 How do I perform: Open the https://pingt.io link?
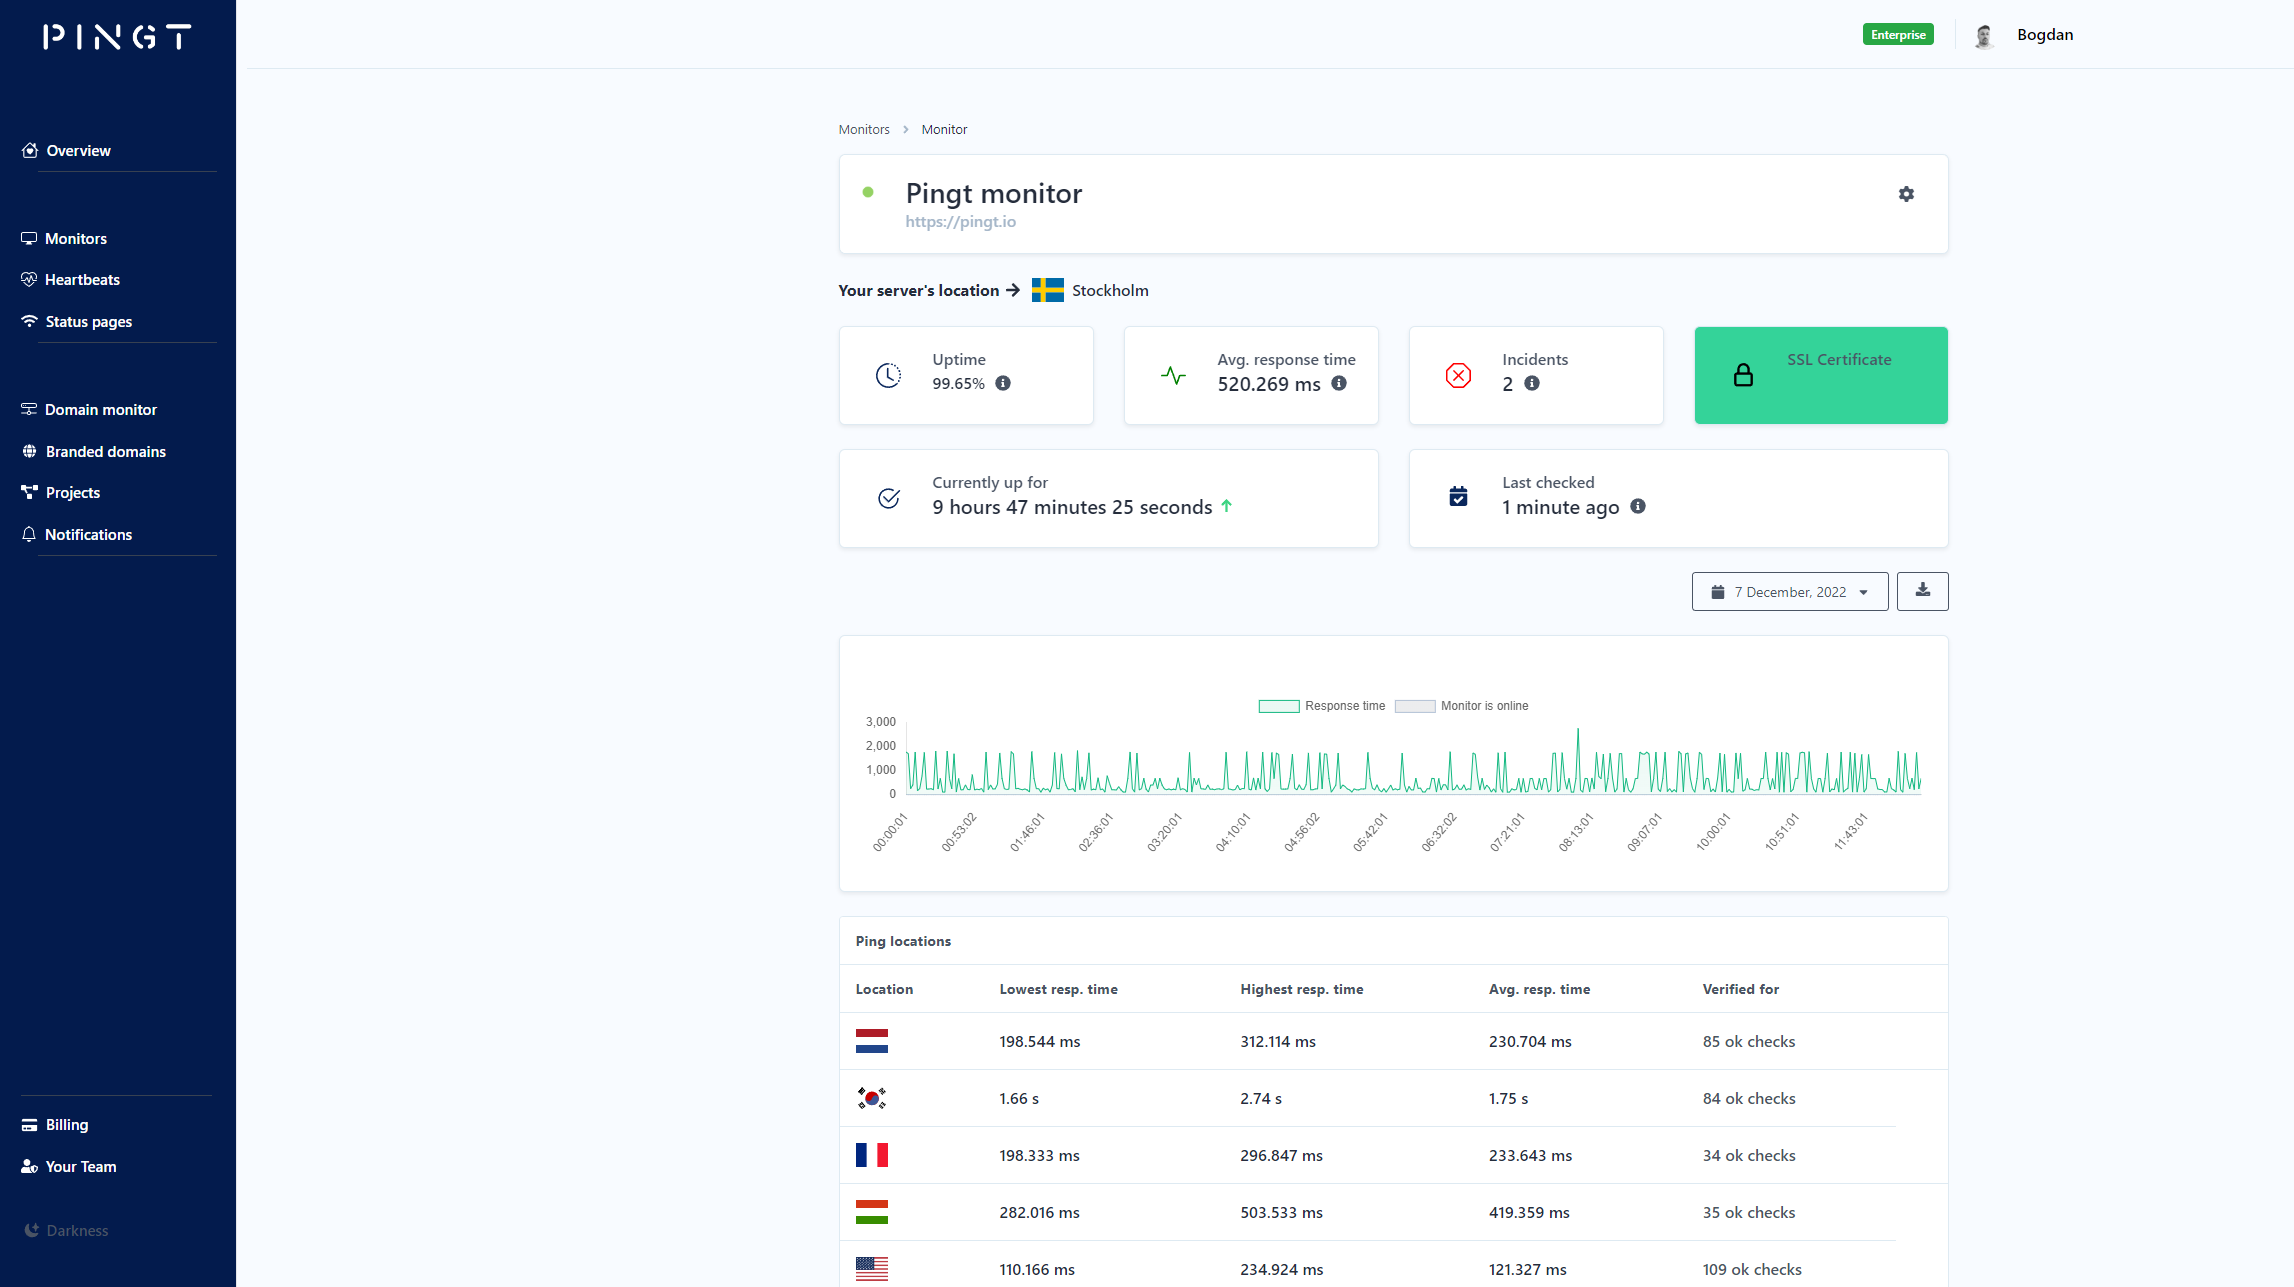(960, 221)
